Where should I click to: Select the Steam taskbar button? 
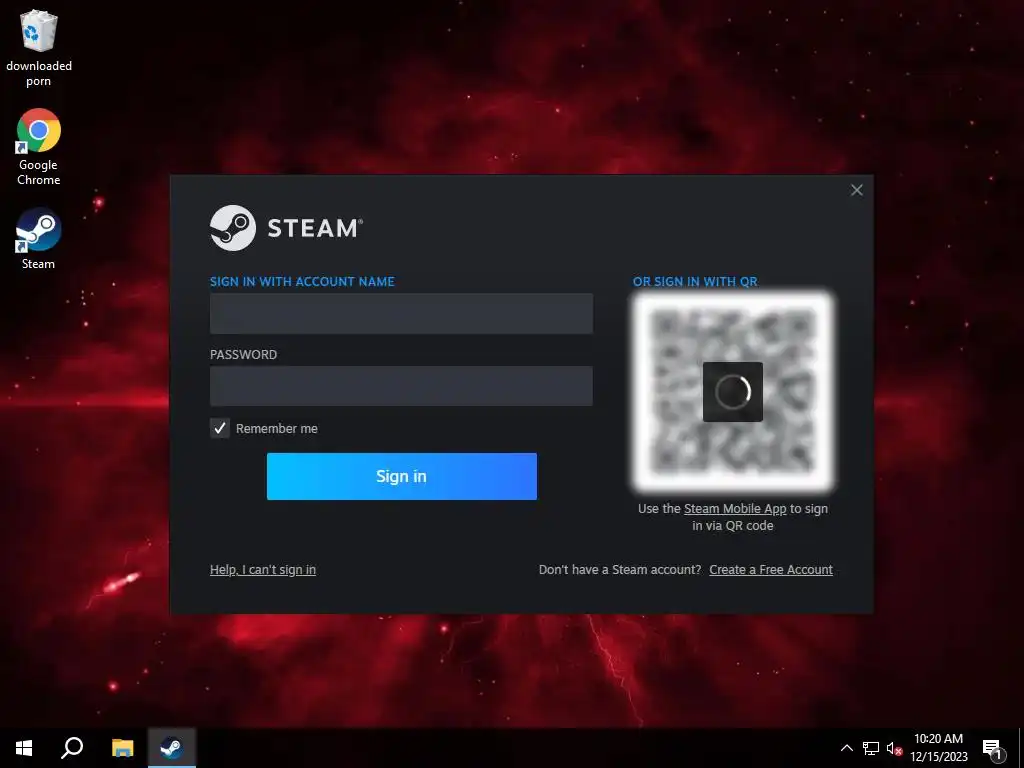(171, 748)
